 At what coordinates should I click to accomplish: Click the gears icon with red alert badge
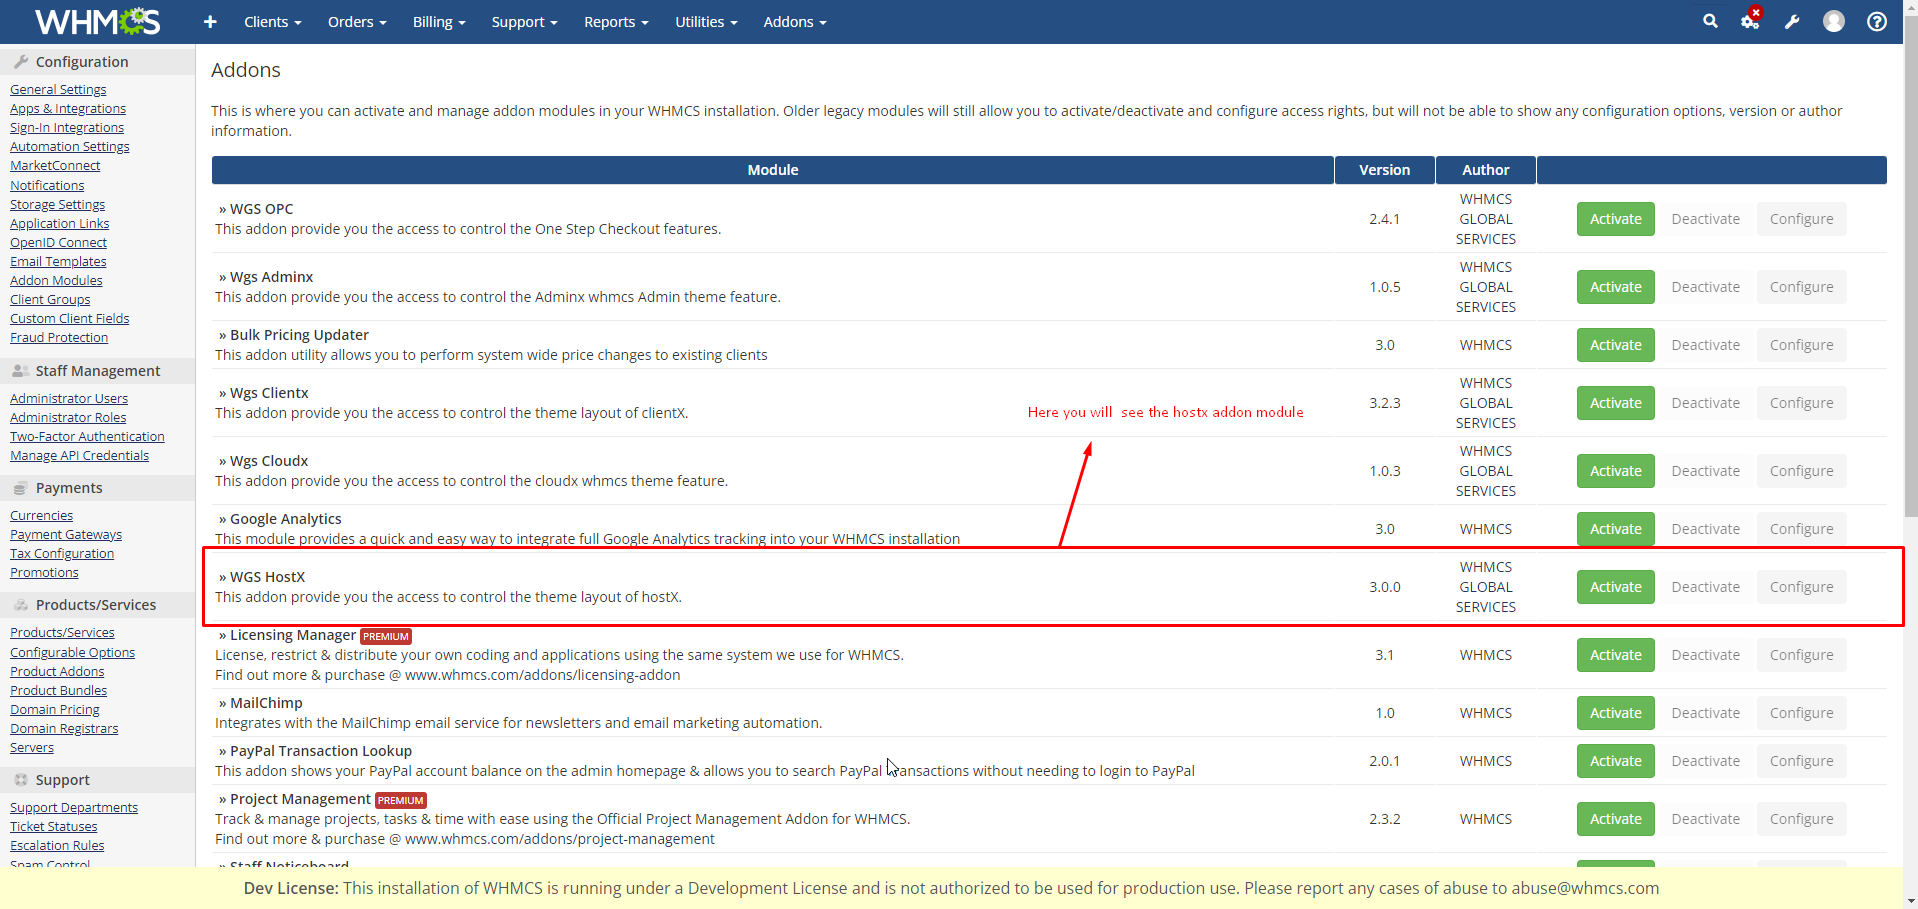click(1750, 21)
